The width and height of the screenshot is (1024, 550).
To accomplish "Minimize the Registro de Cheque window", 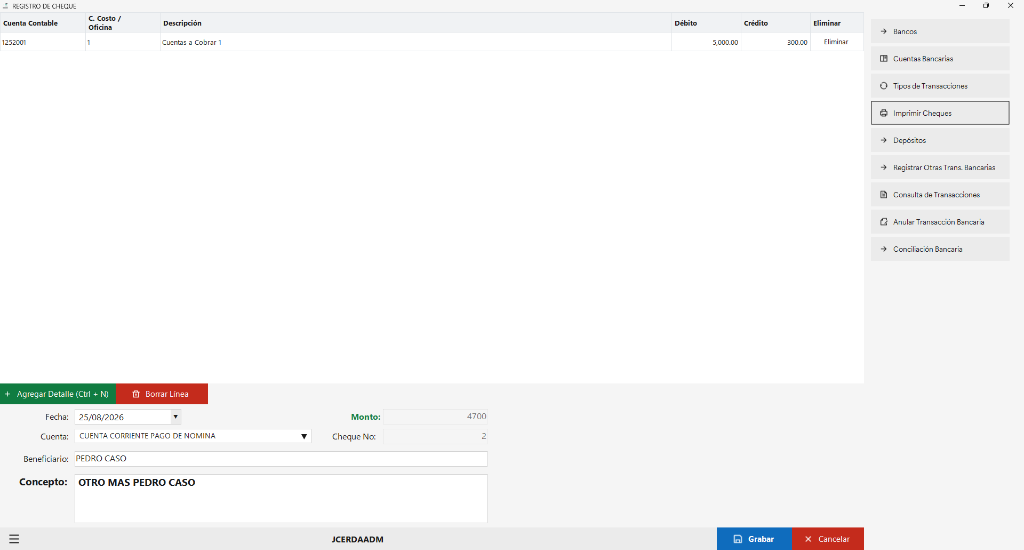I will [x=962, y=5].
